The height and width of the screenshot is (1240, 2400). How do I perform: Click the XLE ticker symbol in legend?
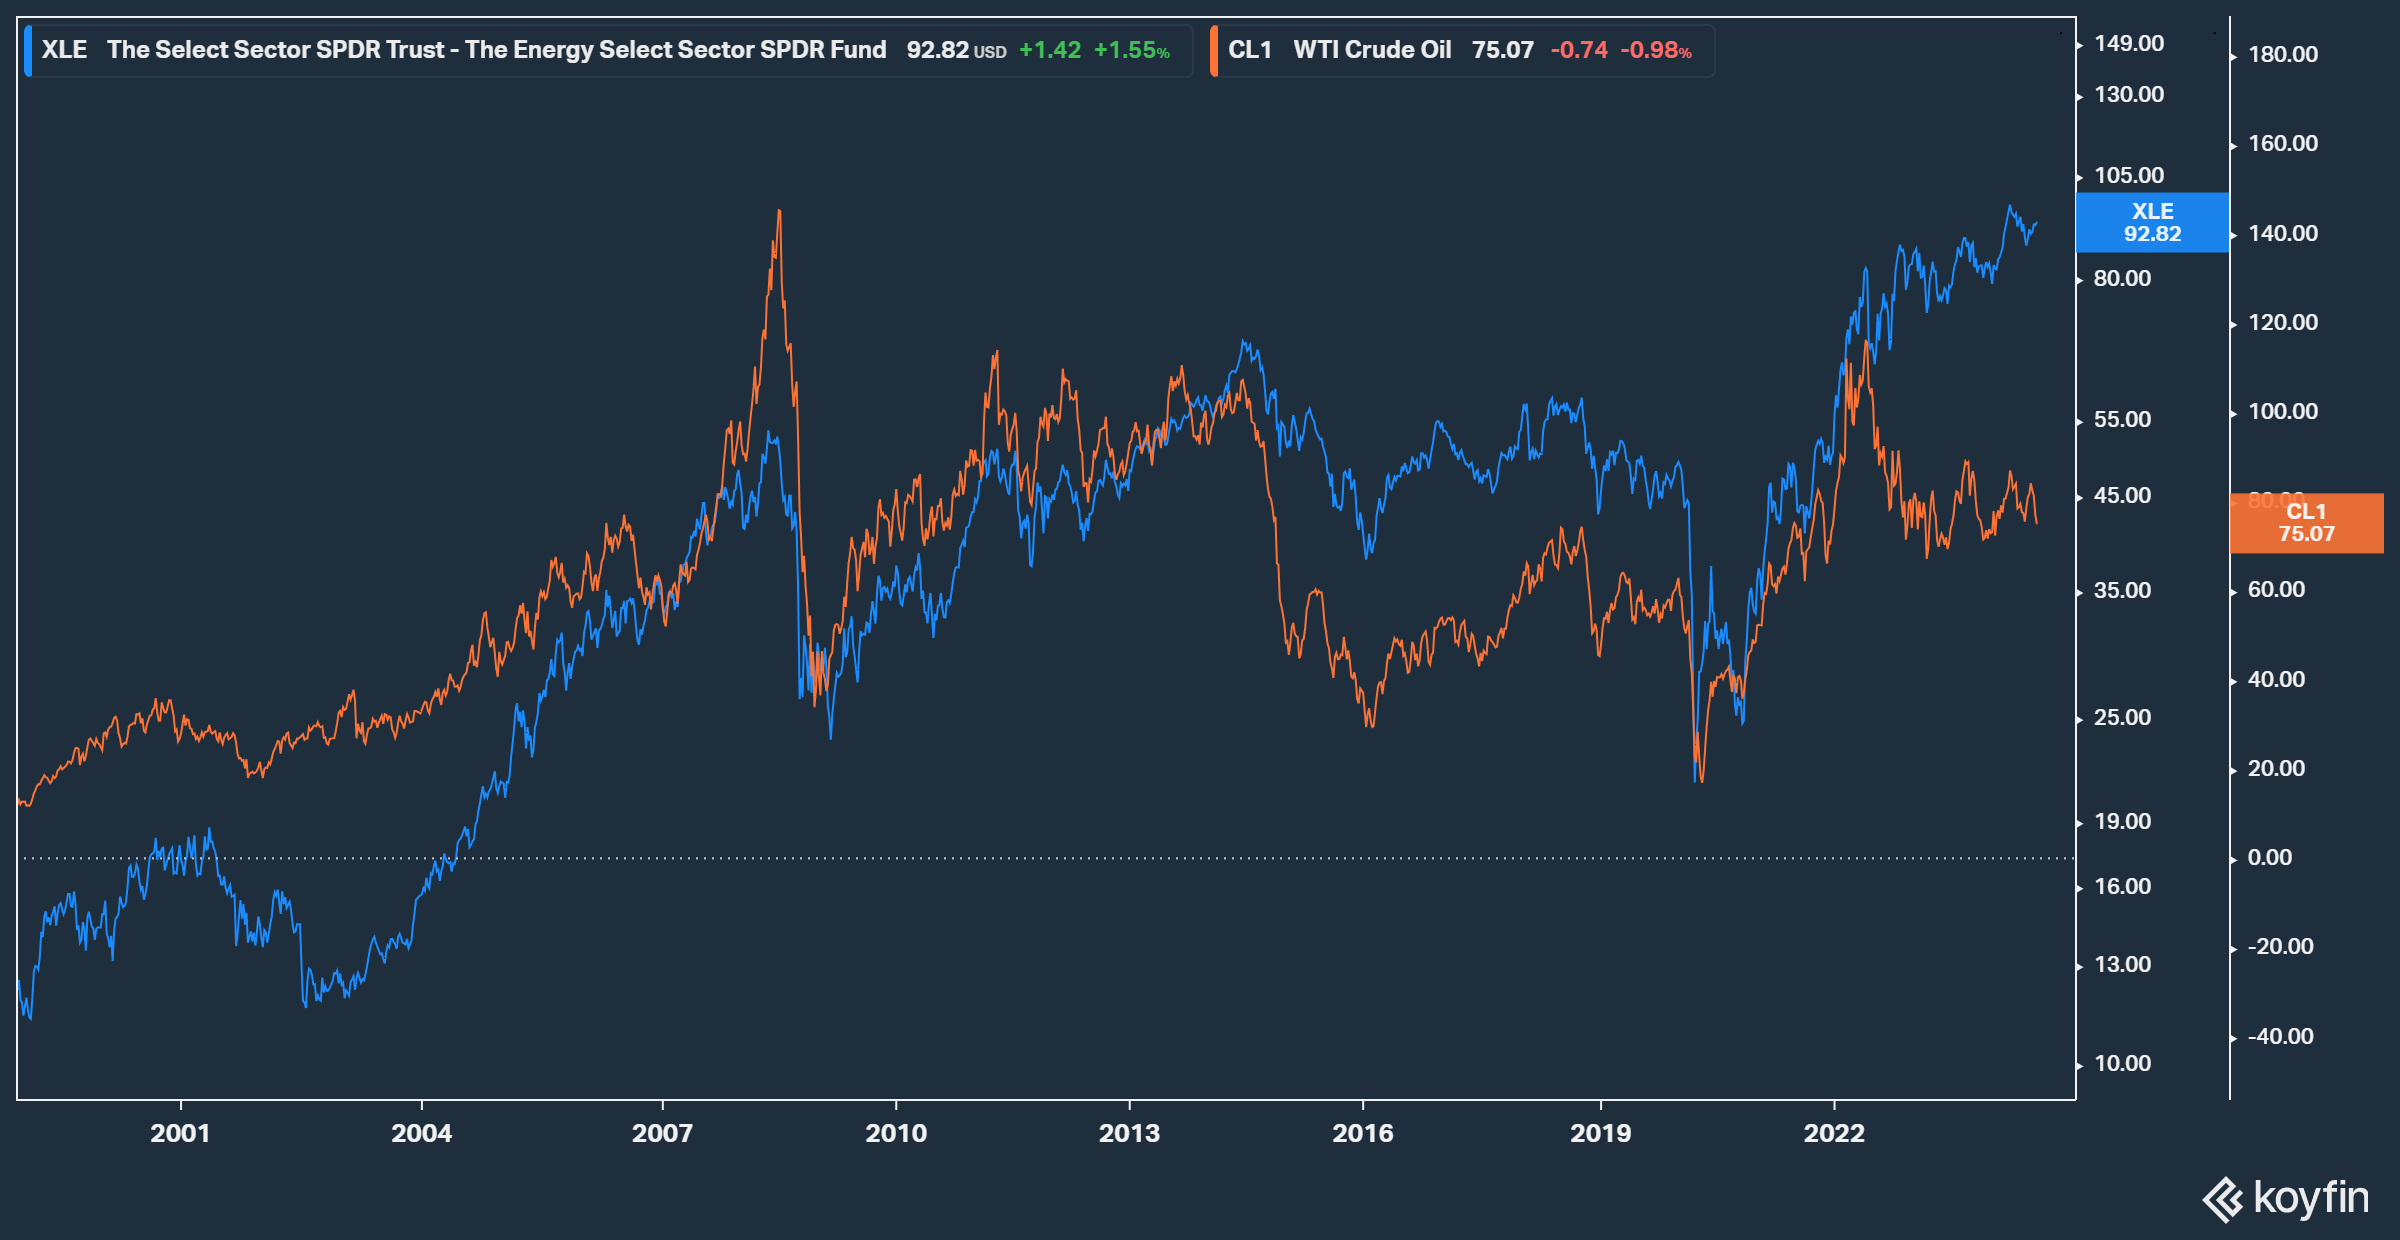[x=64, y=50]
